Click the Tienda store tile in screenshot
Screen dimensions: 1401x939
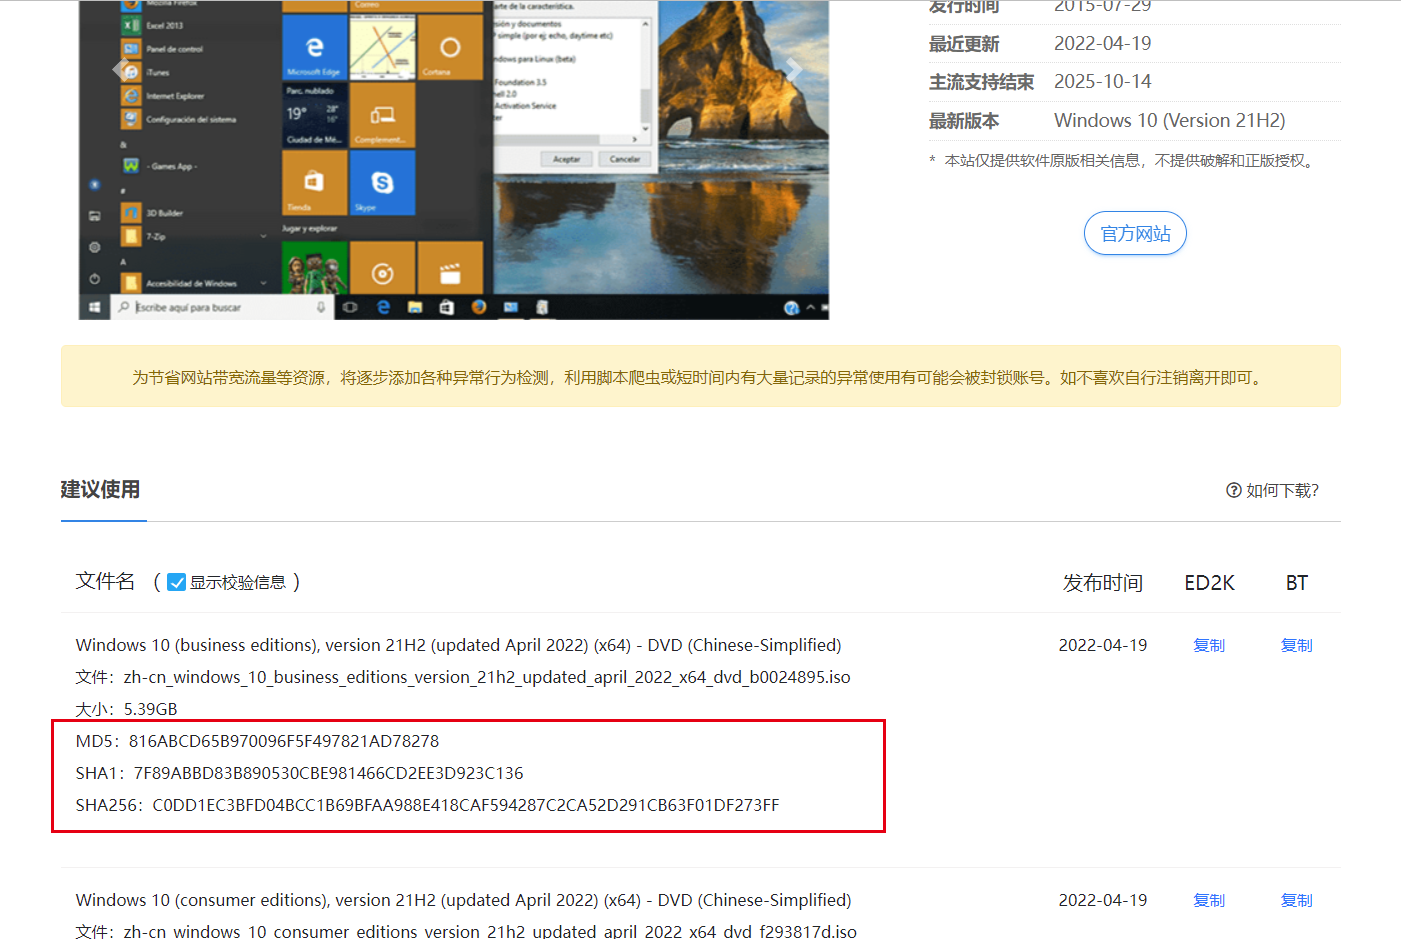point(314,183)
